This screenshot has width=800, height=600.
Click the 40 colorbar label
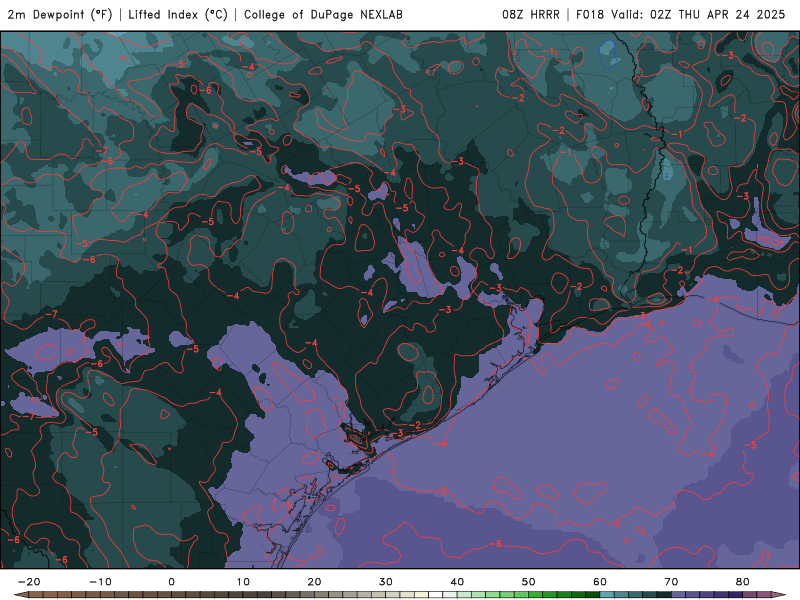point(457,582)
